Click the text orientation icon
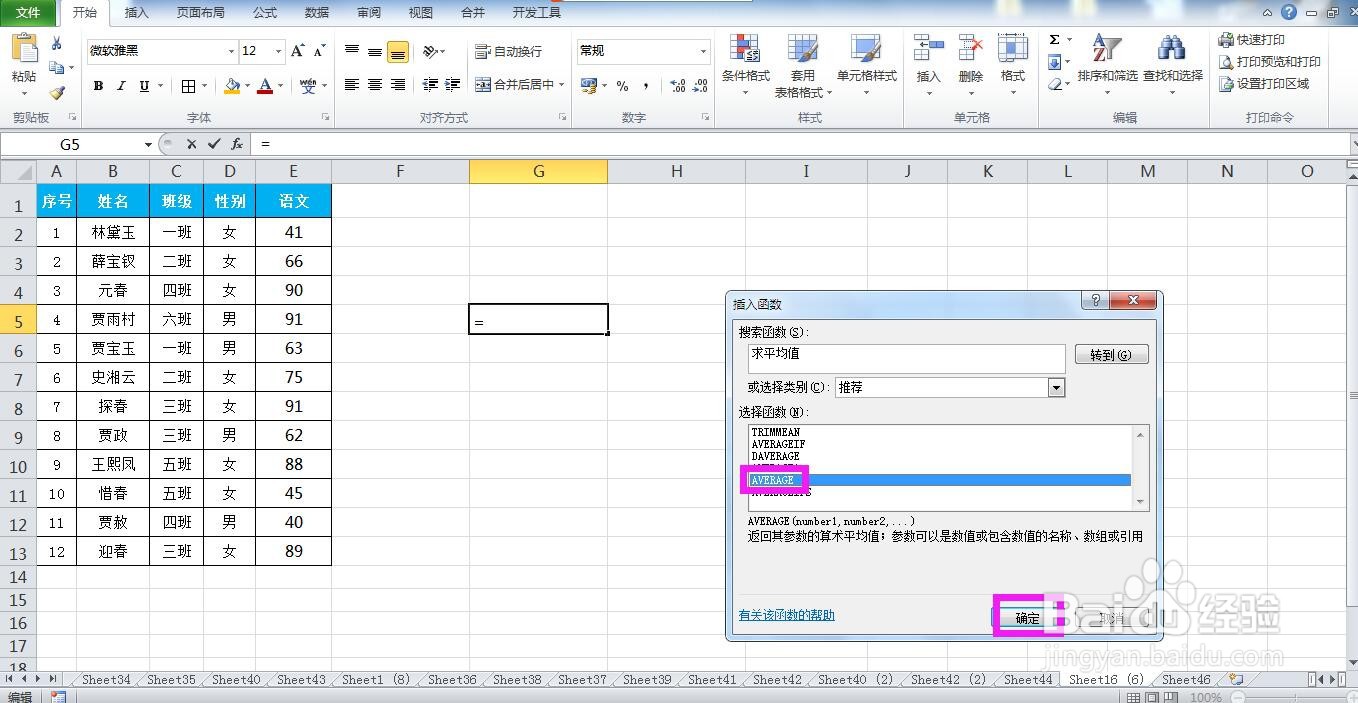The width and height of the screenshot is (1358, 703). pos(430,51)
